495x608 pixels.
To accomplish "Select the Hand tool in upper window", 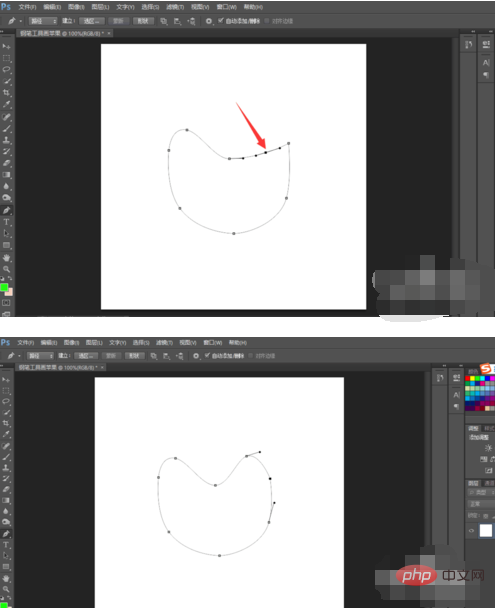I will (x=6, y=258).
